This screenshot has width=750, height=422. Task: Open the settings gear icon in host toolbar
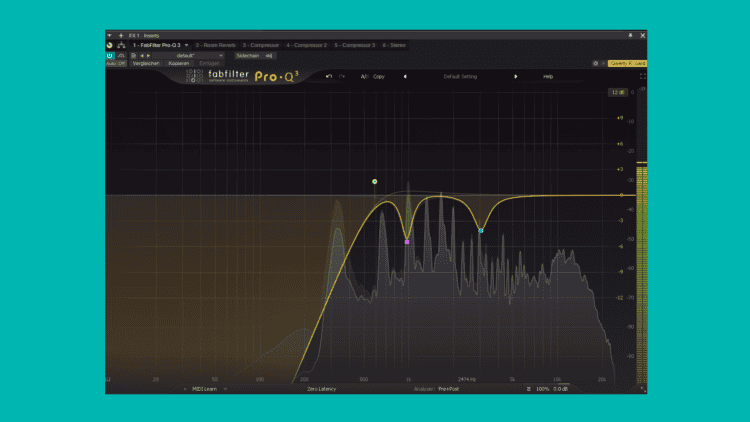tap(596, 63)
